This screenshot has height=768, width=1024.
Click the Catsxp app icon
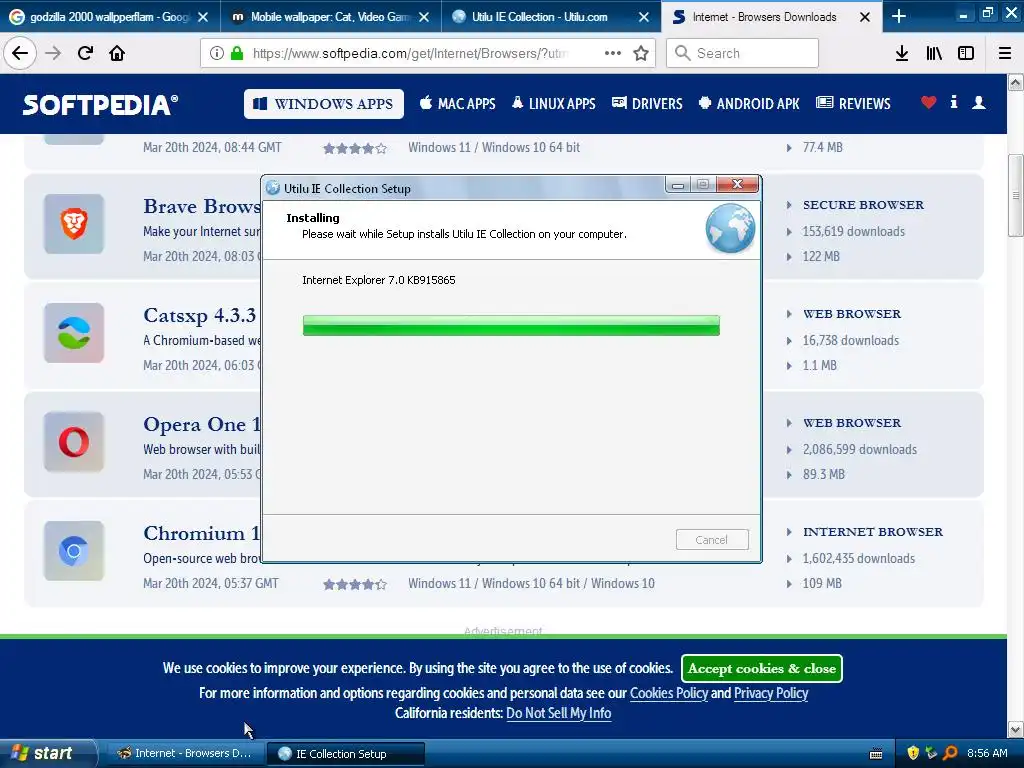coord(74,333)
